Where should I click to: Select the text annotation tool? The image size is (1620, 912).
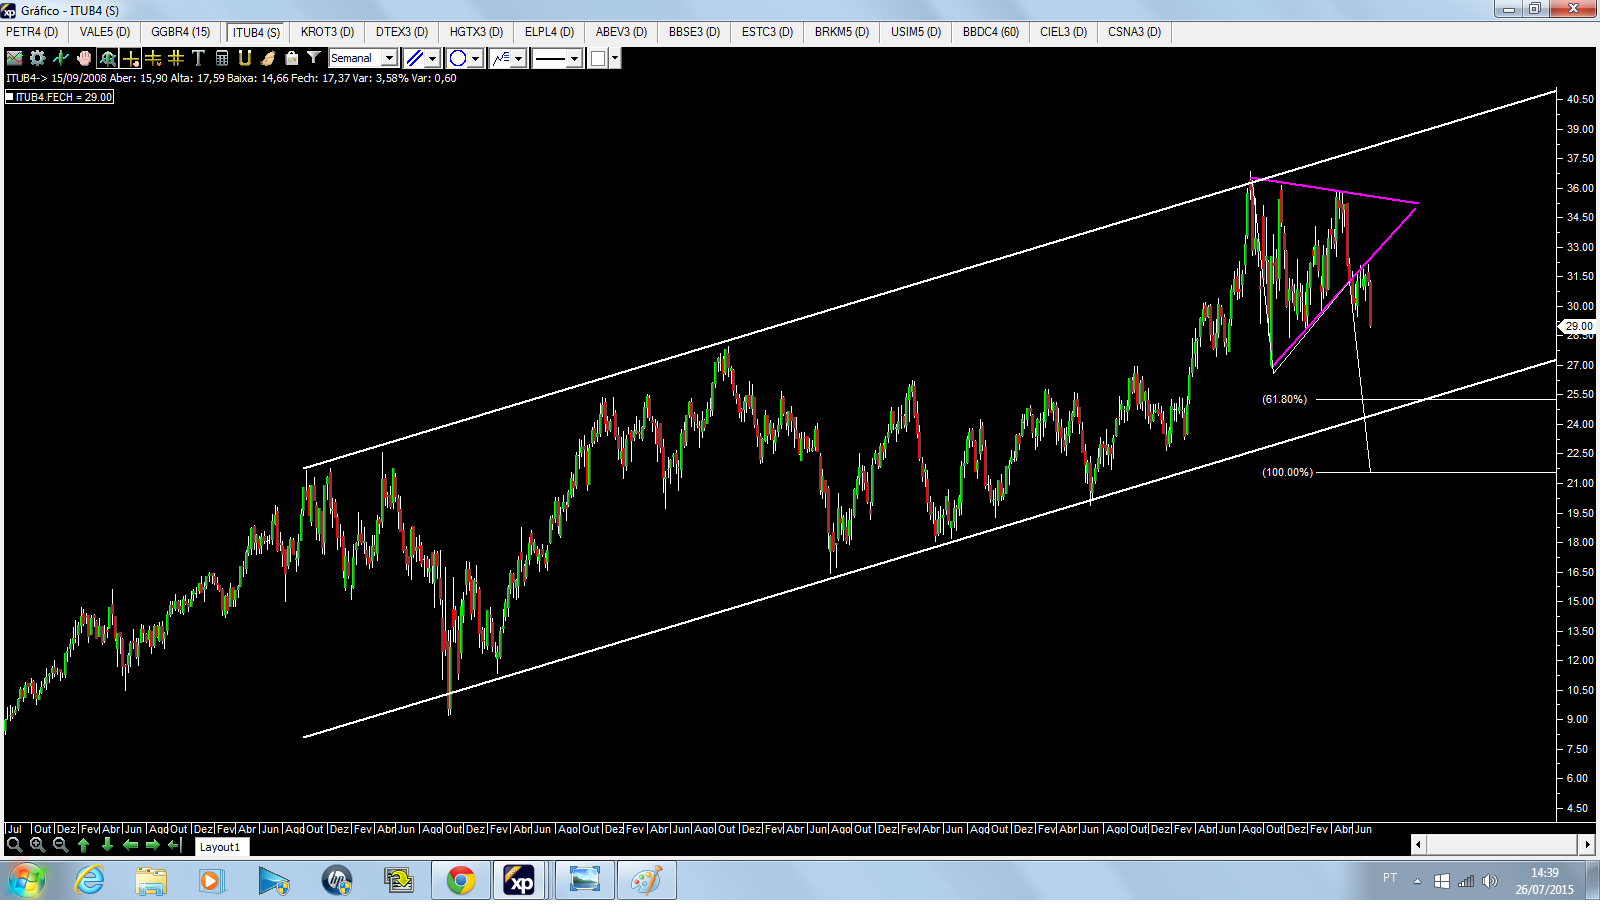tap(200, 59)
